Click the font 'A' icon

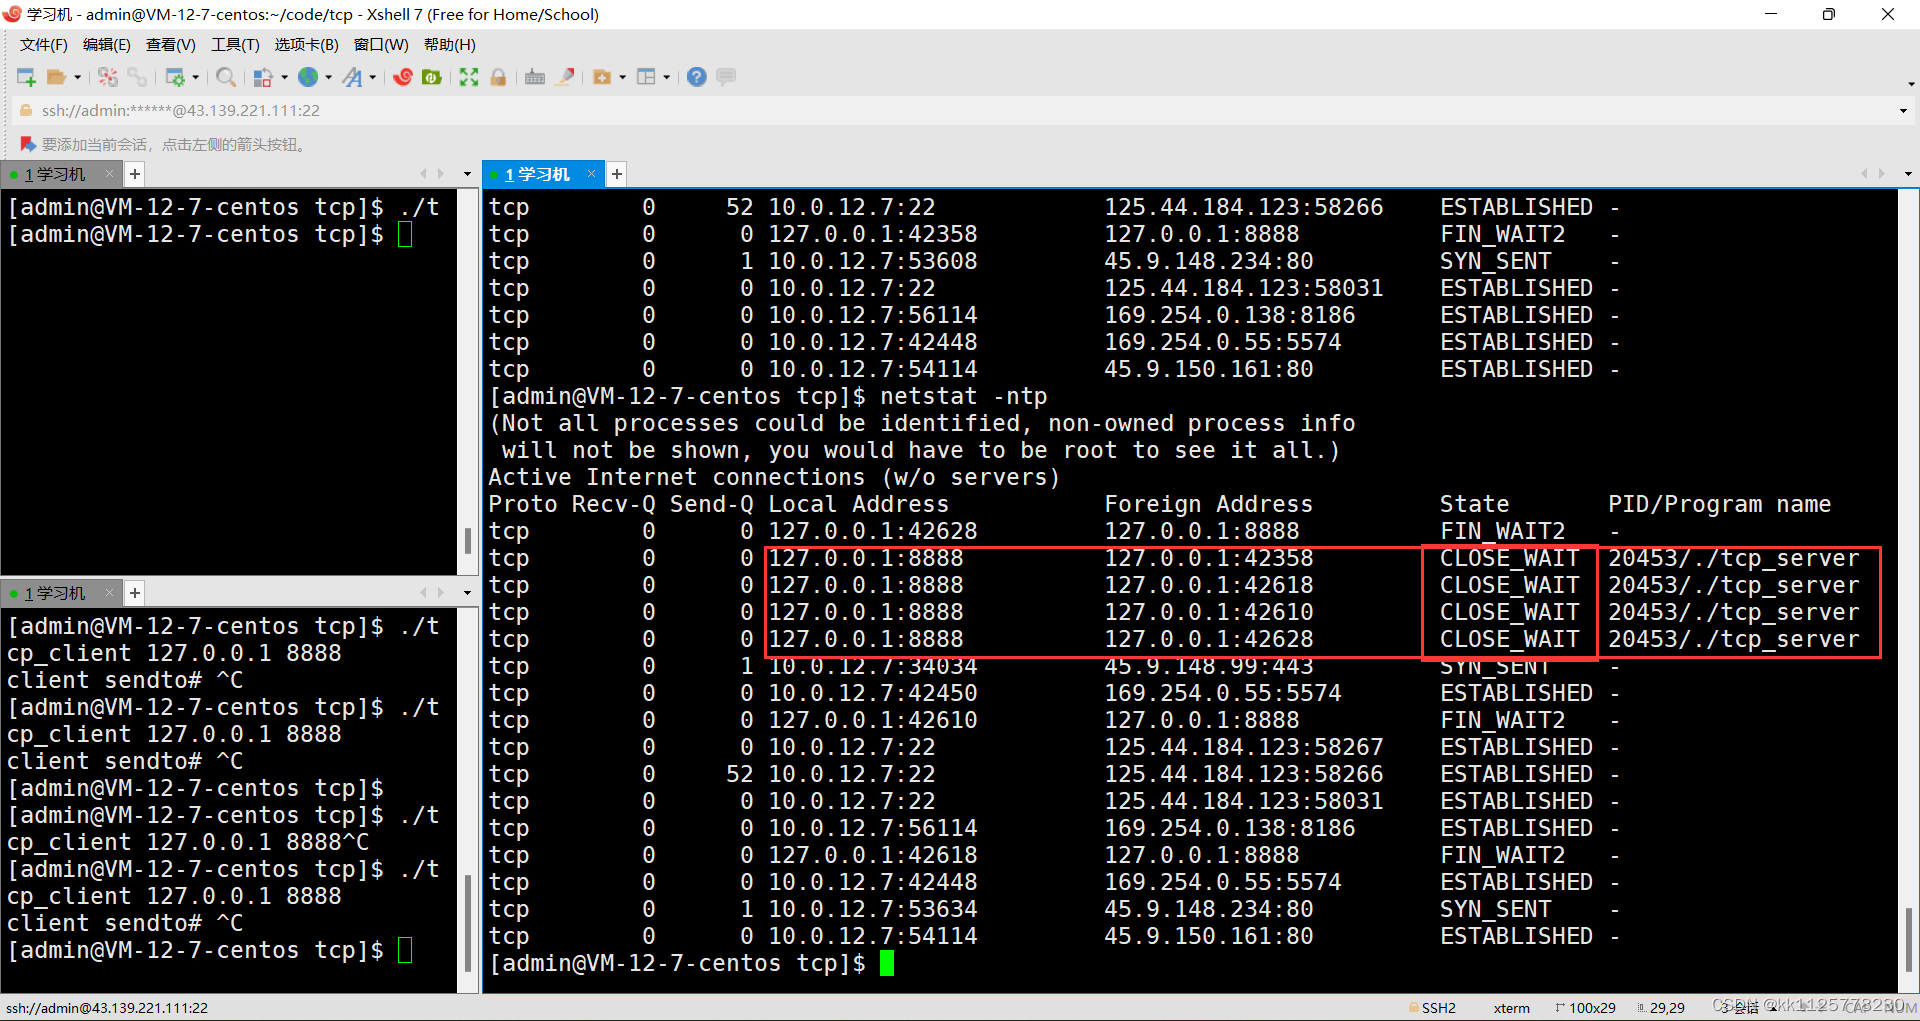pyautogui.click(x=352, y=77)
